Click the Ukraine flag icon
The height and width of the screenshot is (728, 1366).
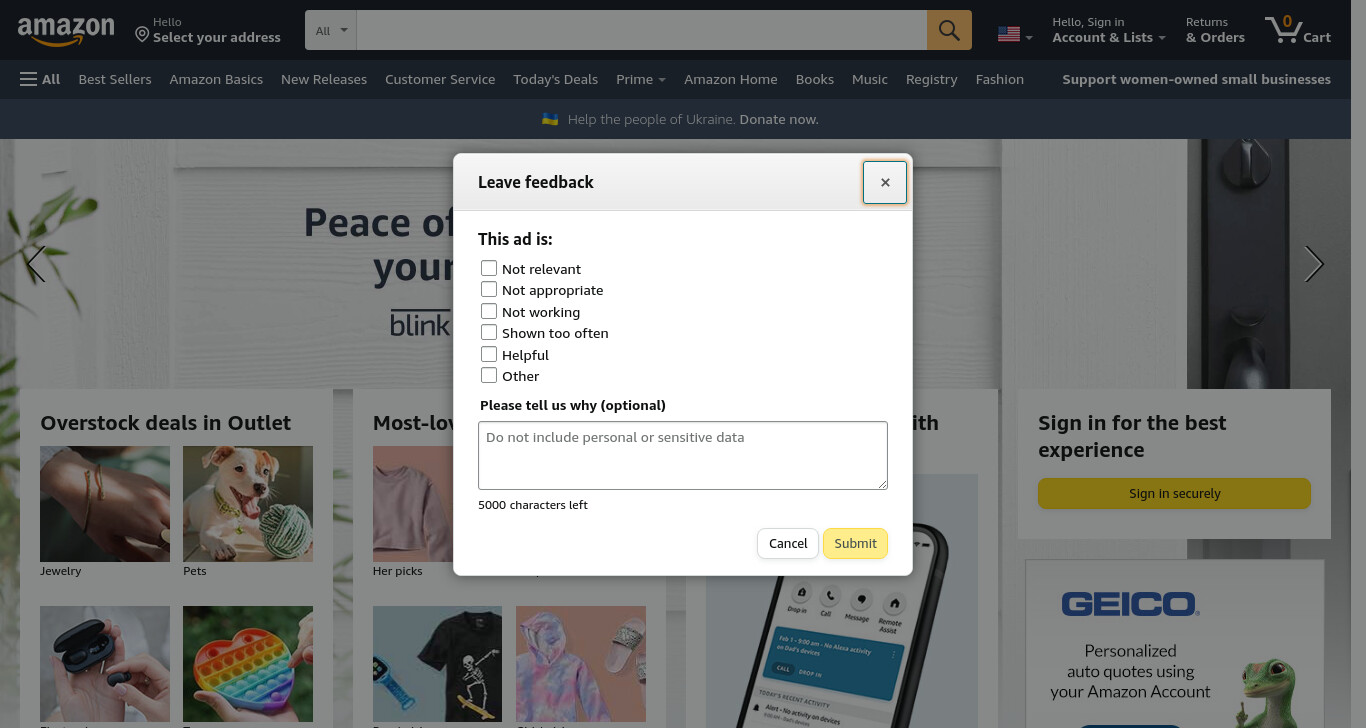tap(550, 119)
